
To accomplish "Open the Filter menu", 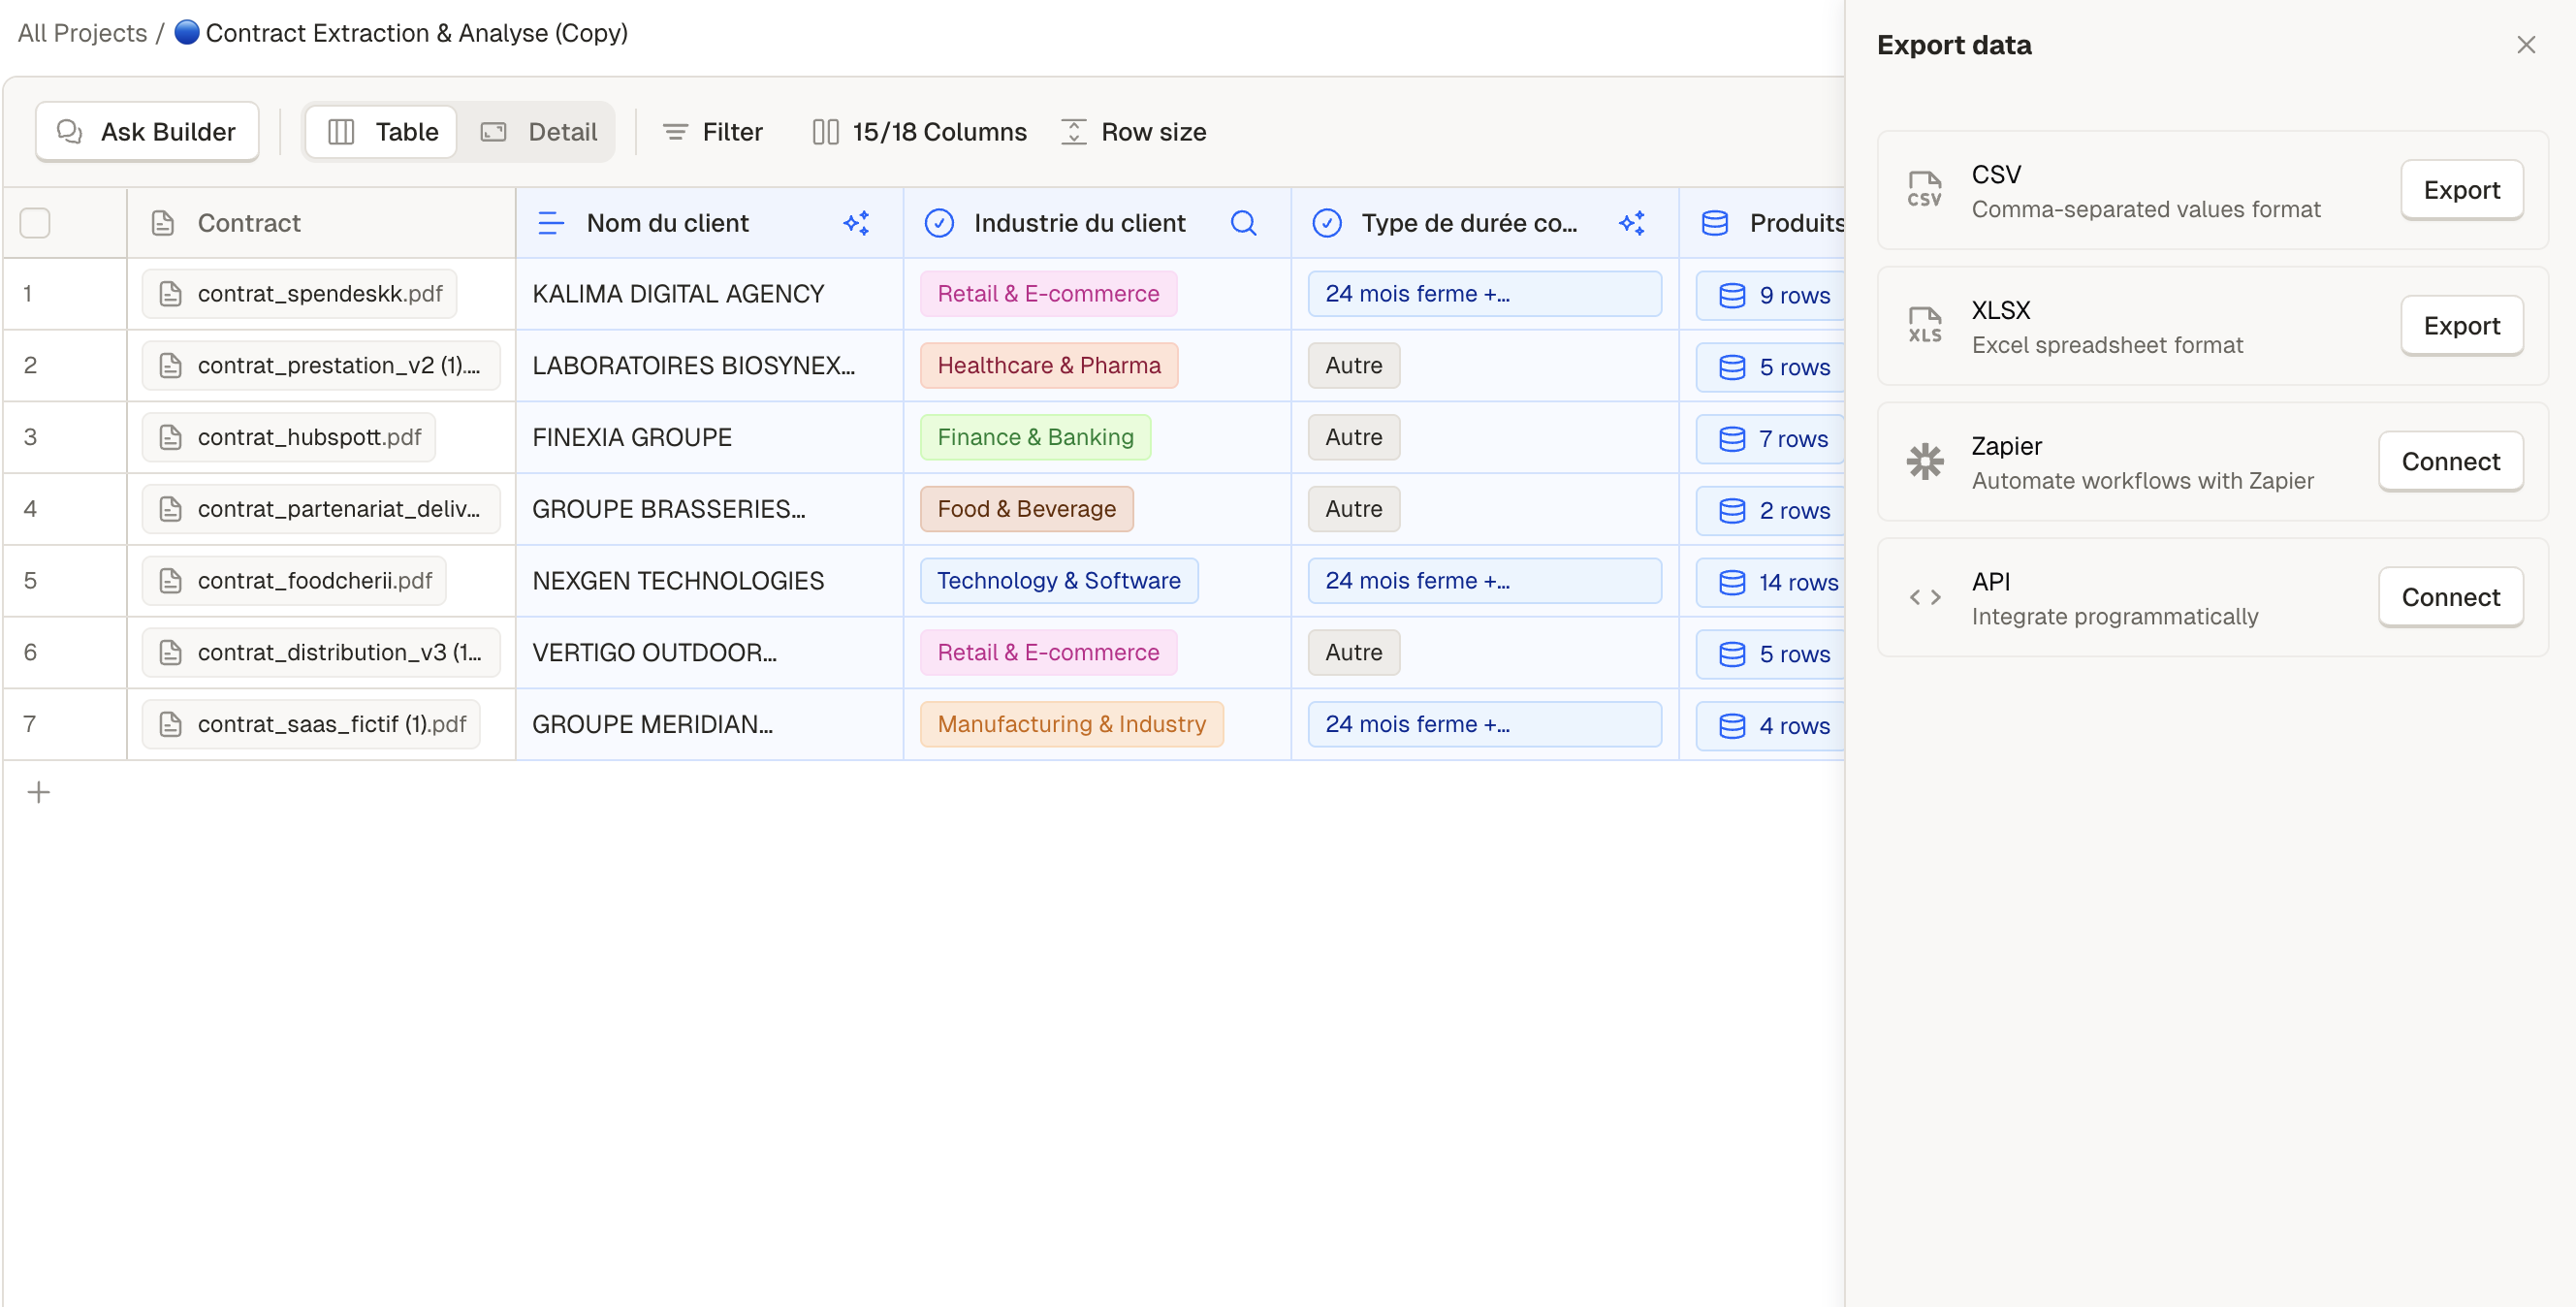I will (712, 132).
